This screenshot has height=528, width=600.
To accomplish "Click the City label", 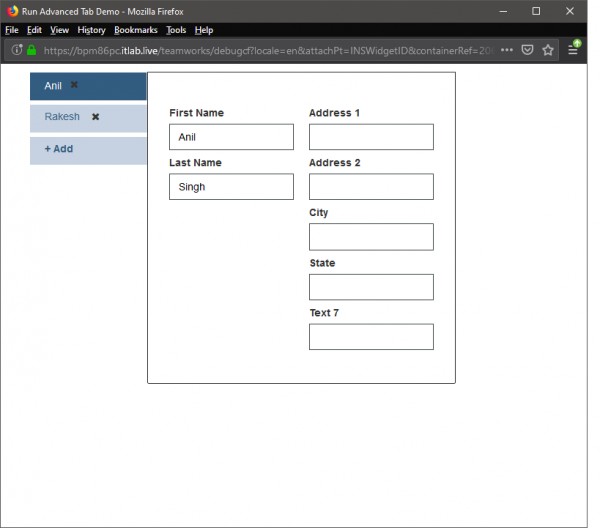I will pos(319,213).
